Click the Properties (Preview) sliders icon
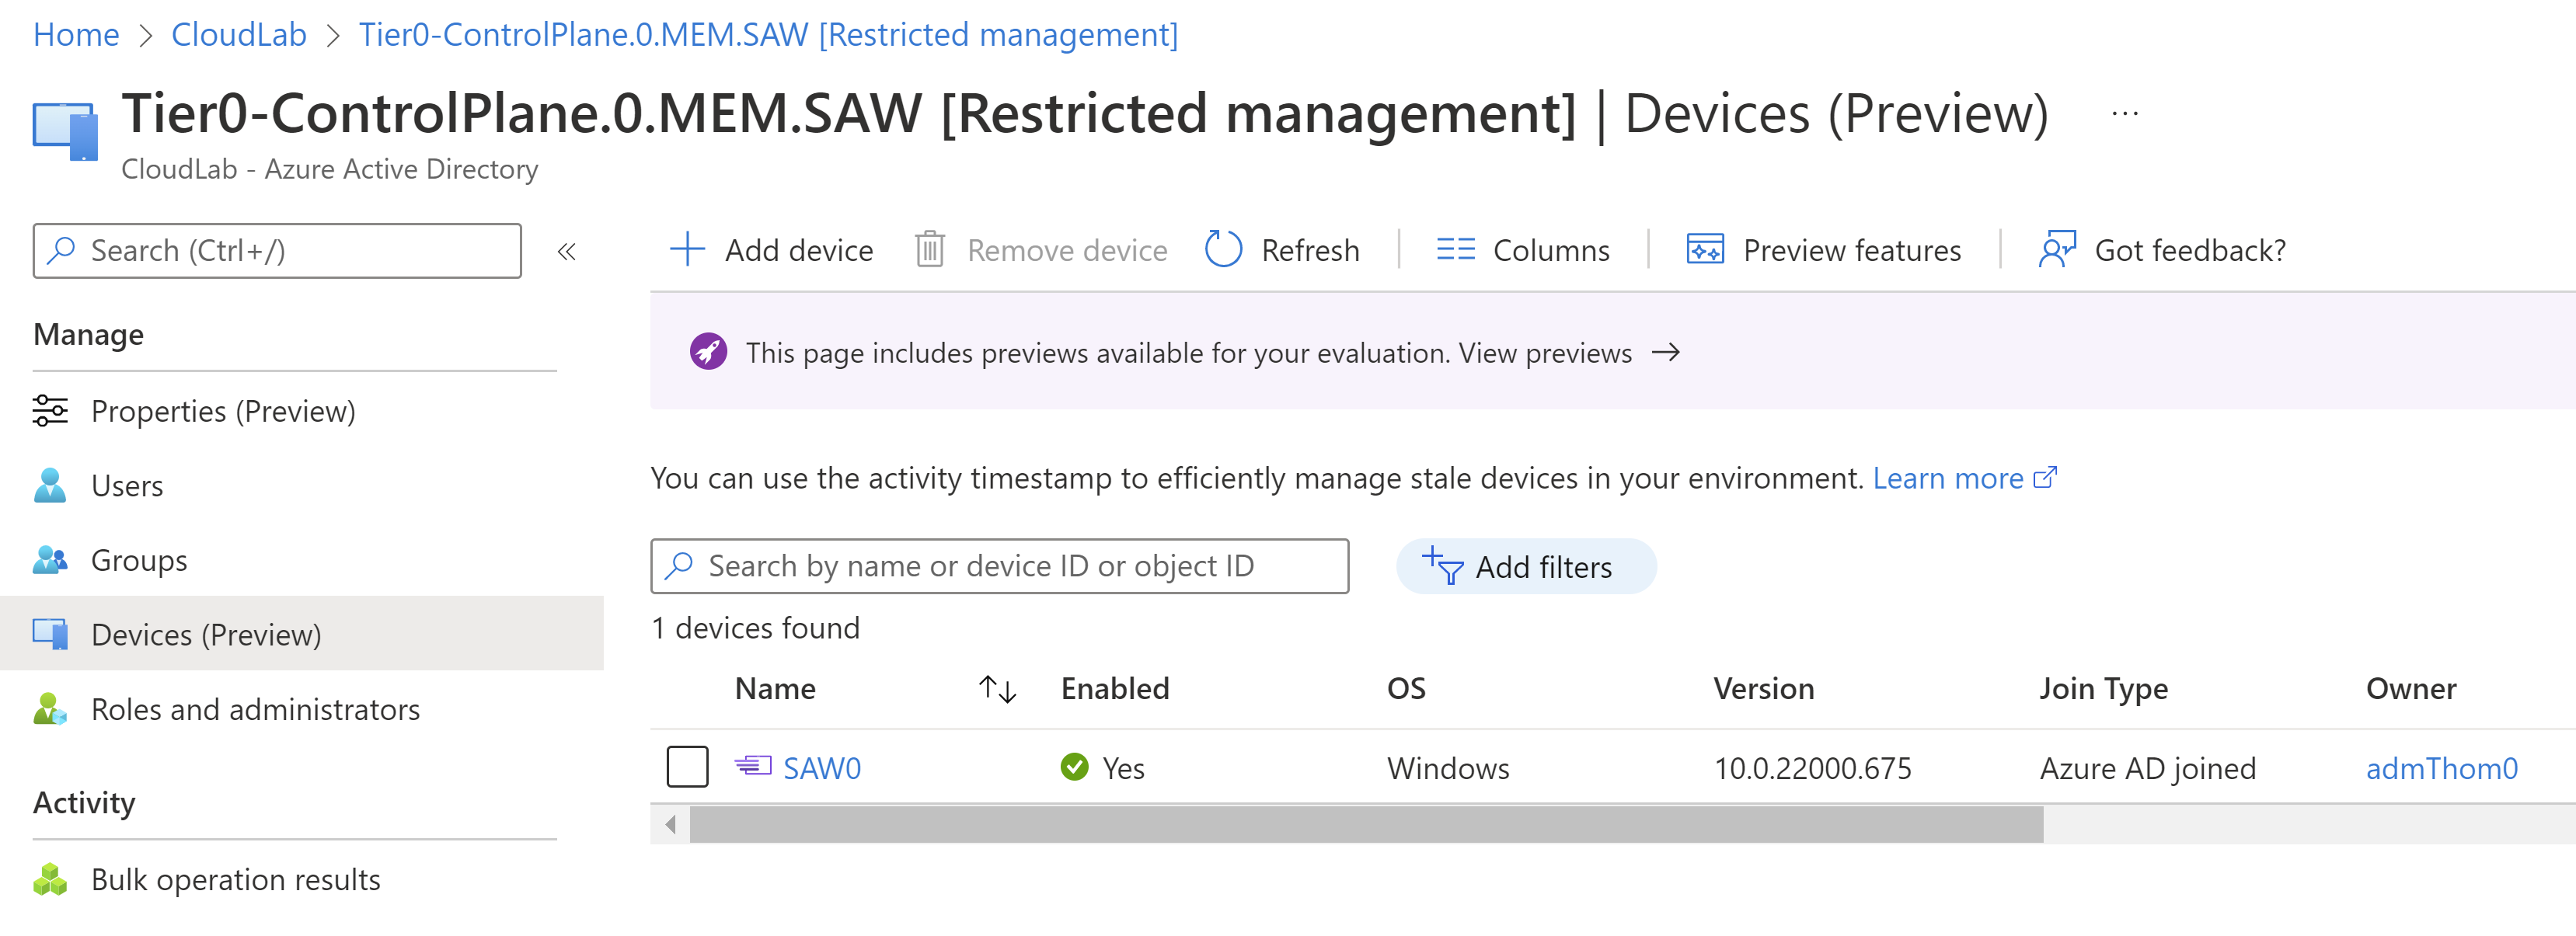 pos(50,411)
